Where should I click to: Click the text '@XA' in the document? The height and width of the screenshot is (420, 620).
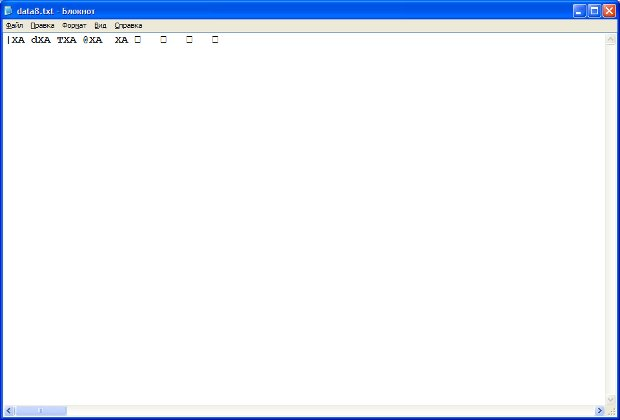(x=93, y=40)
